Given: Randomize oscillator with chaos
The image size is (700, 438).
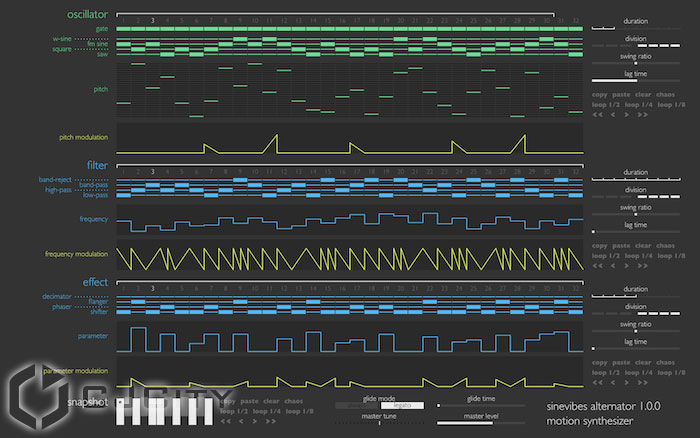Looking at the screenshot, I should 665,95.
